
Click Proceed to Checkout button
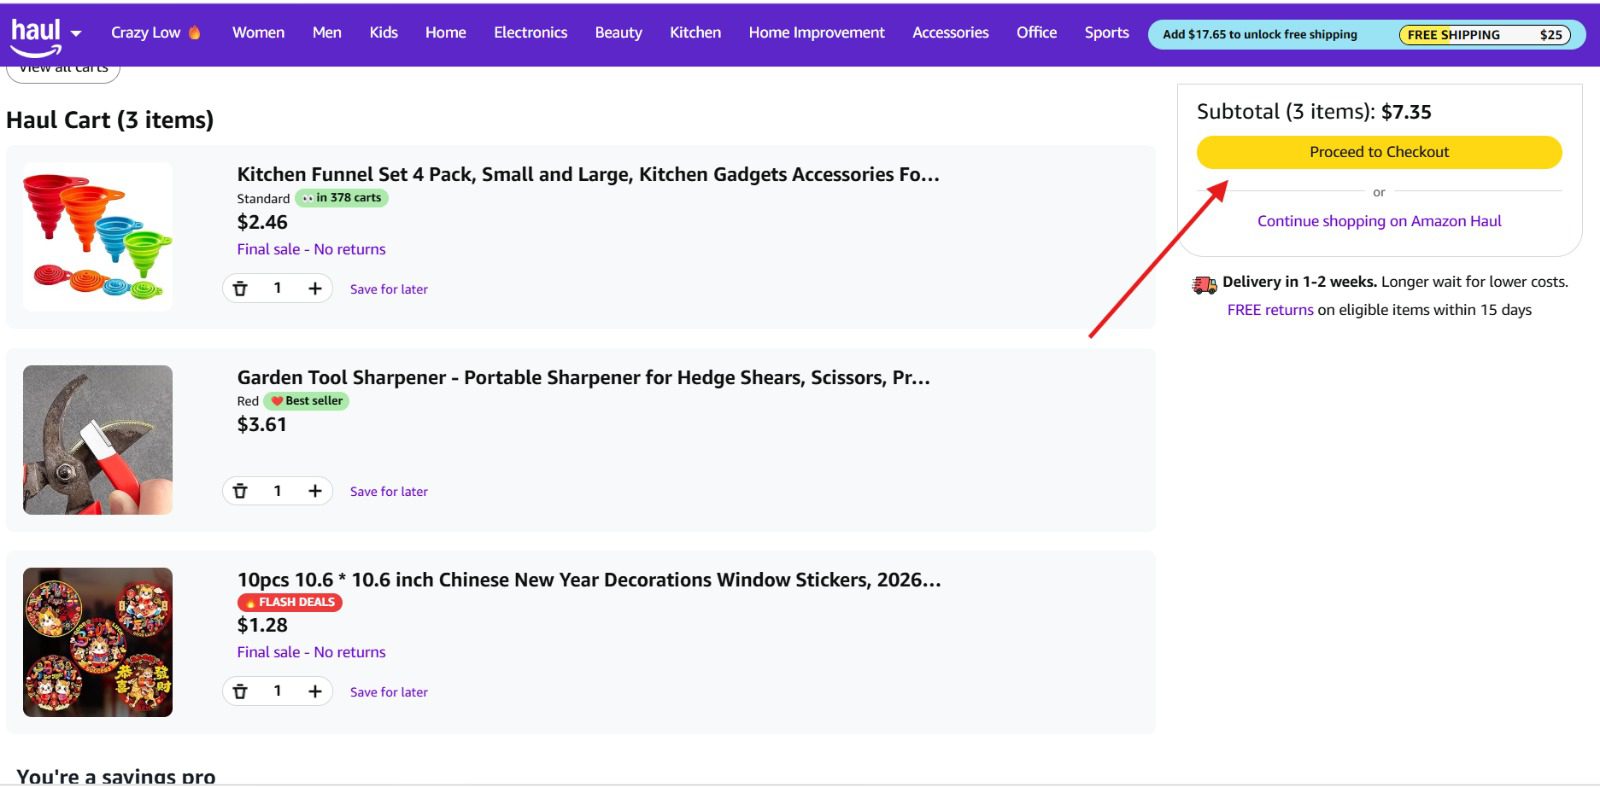click(x=1378, y=152)
